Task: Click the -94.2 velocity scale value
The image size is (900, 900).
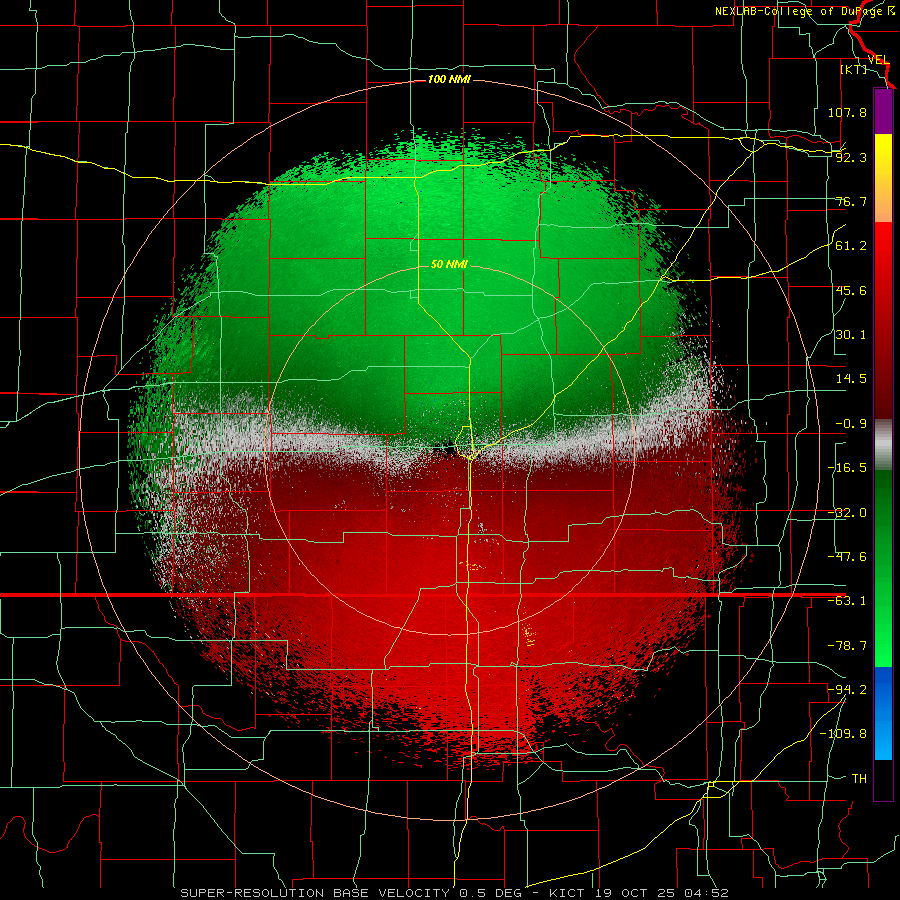Action: coord(847,689)
